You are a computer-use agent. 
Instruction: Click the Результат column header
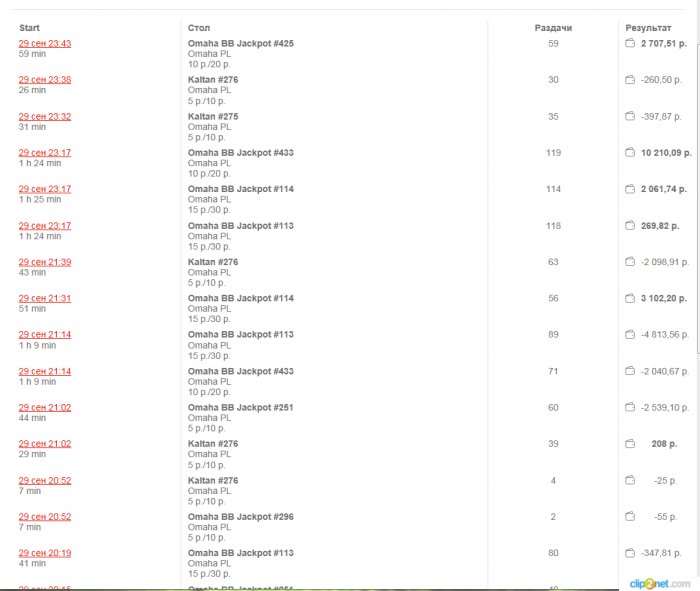tap(648, 28)
